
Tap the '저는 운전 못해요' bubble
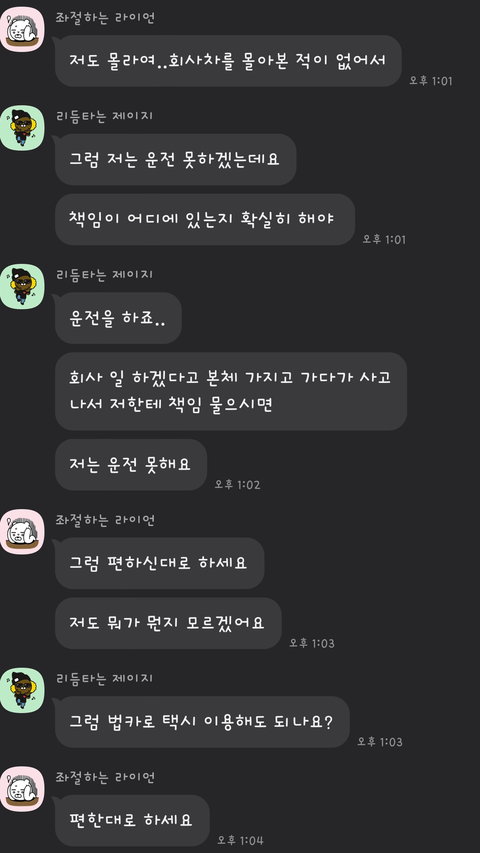coord(131,465)
